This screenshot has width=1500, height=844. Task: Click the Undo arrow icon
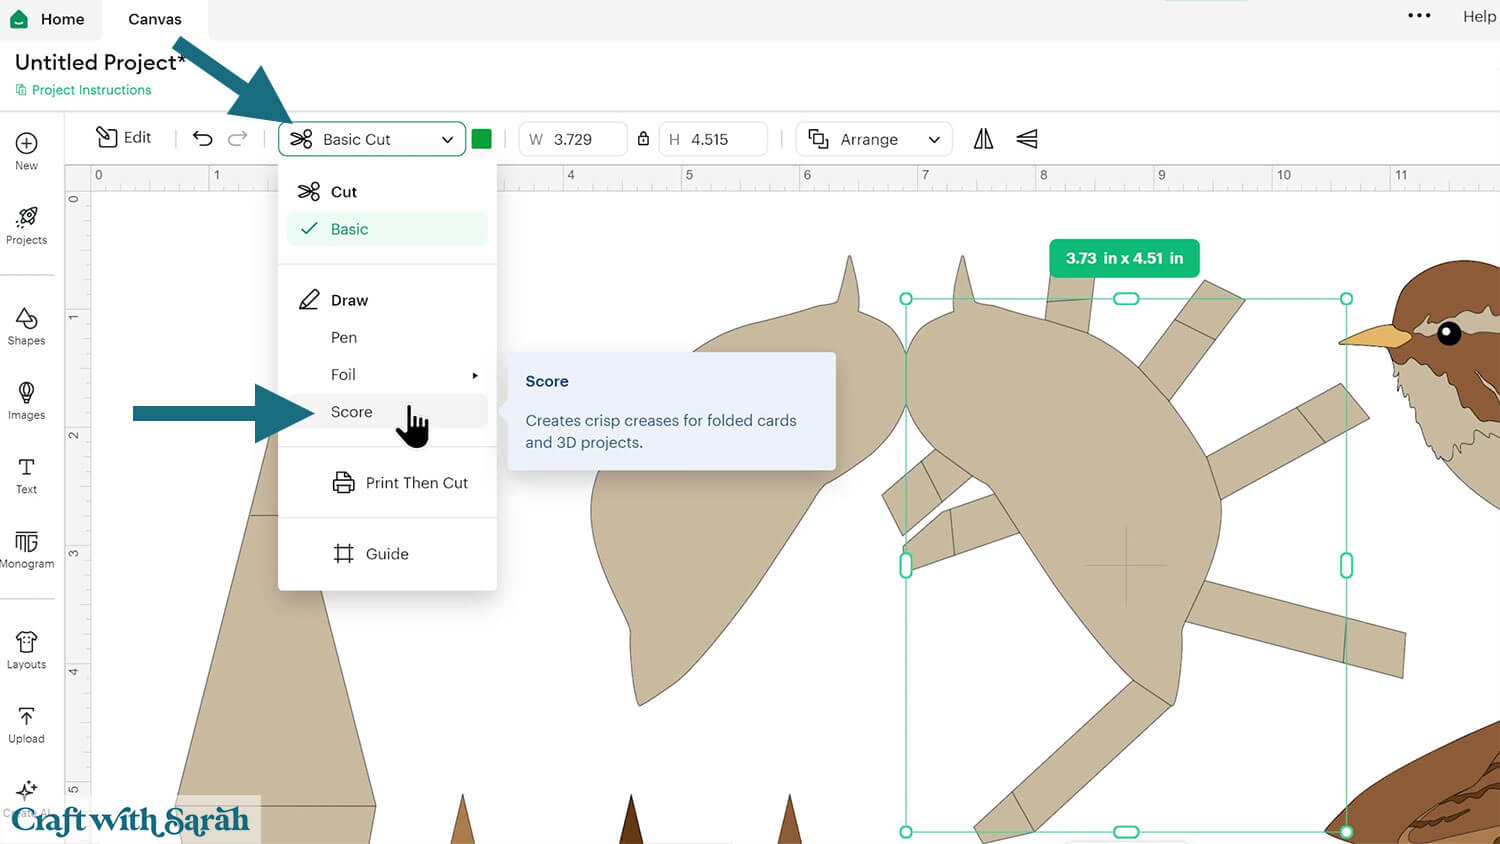203,139
